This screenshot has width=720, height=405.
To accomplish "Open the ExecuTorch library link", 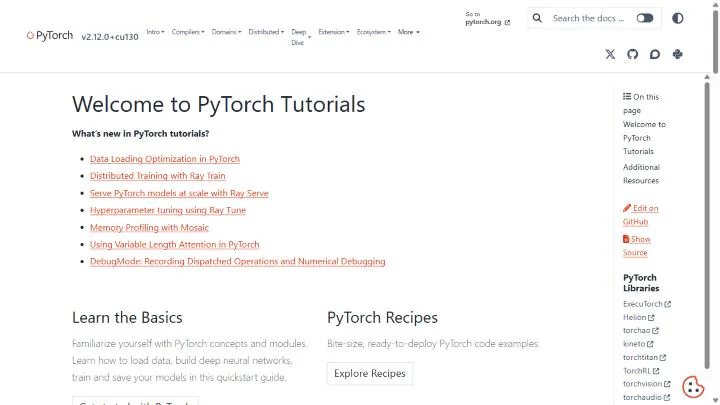I will point(647,304).
